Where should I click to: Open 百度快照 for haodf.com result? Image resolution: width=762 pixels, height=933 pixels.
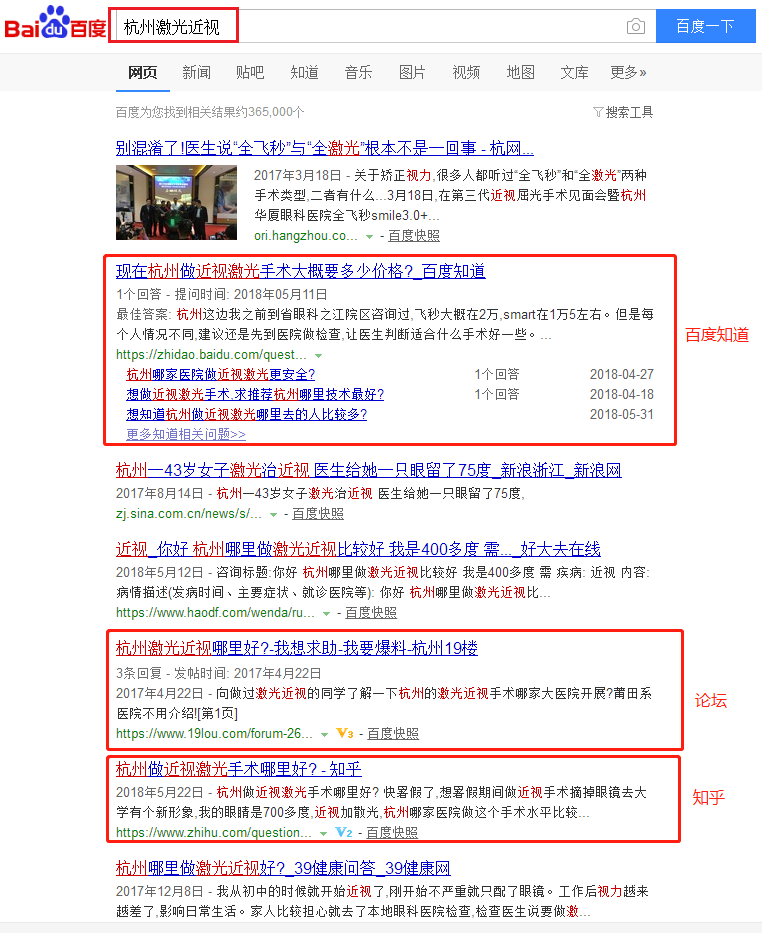[x=371, y=612]
